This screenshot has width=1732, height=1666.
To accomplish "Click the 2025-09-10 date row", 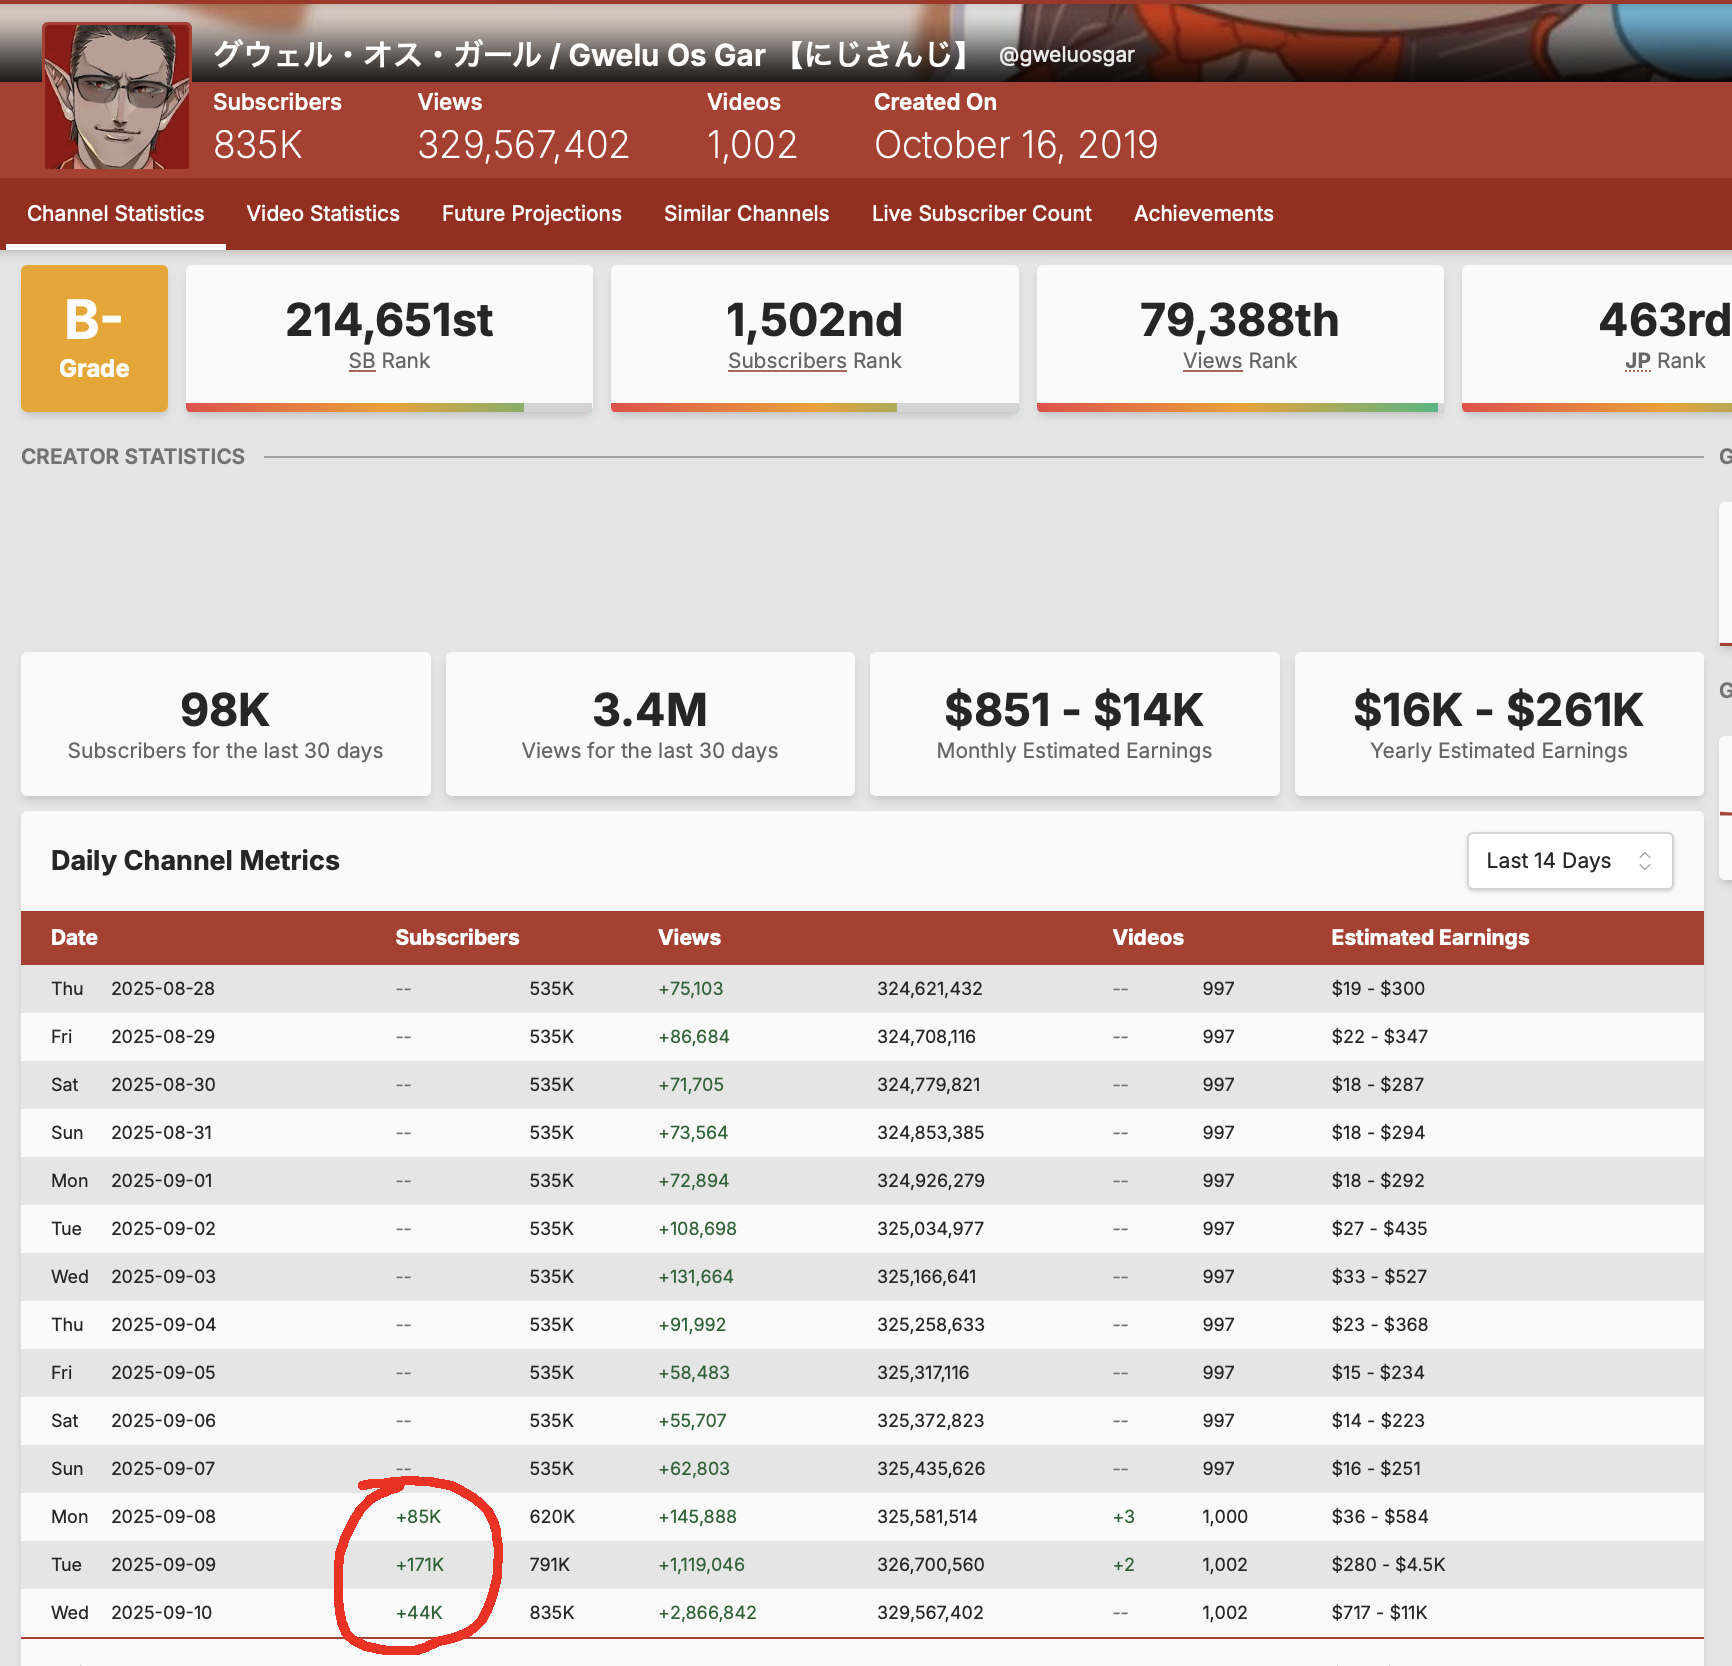I will point(161,1613).
